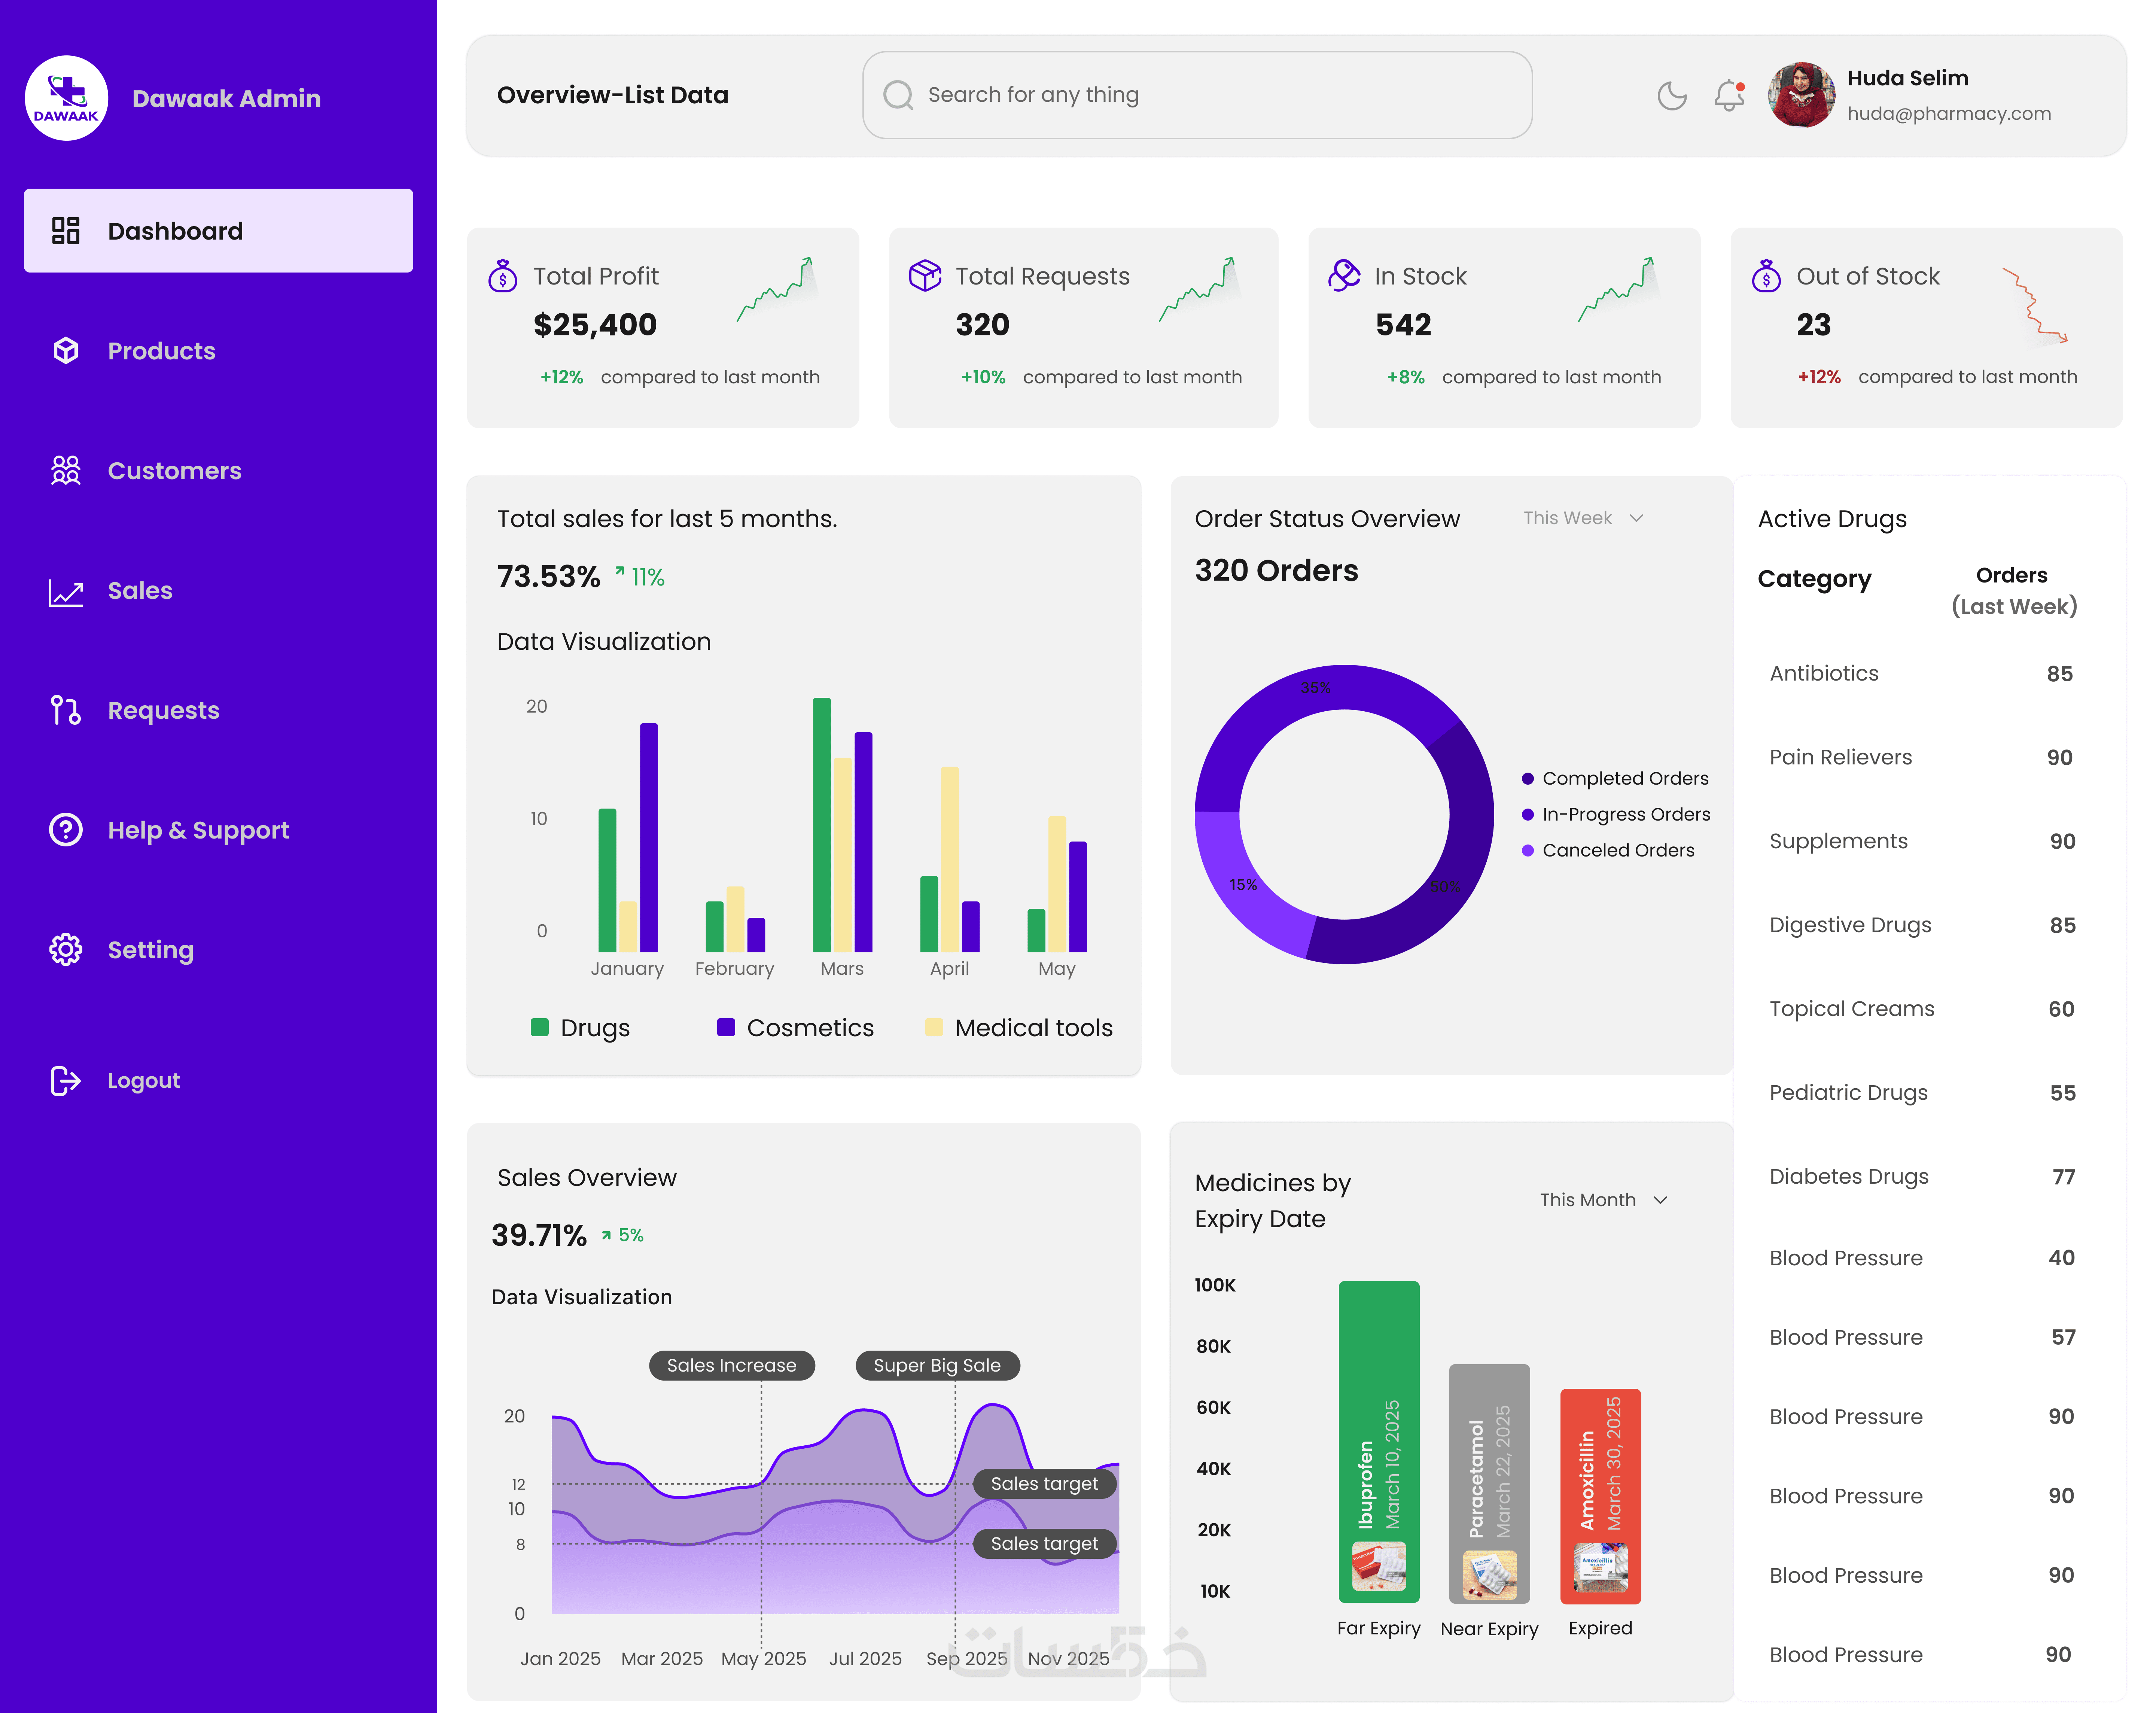Open notifications bell icon
The height and width of the screenshot is (1713, 2156).
pos(1728,96)
